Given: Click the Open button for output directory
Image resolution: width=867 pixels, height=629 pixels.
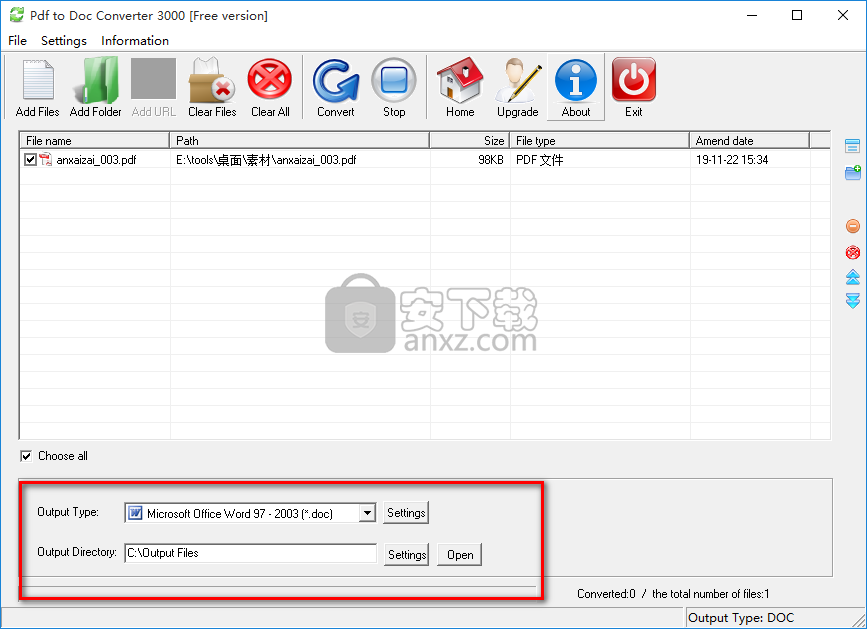Looking at the screenshot, I should (459, 554).
